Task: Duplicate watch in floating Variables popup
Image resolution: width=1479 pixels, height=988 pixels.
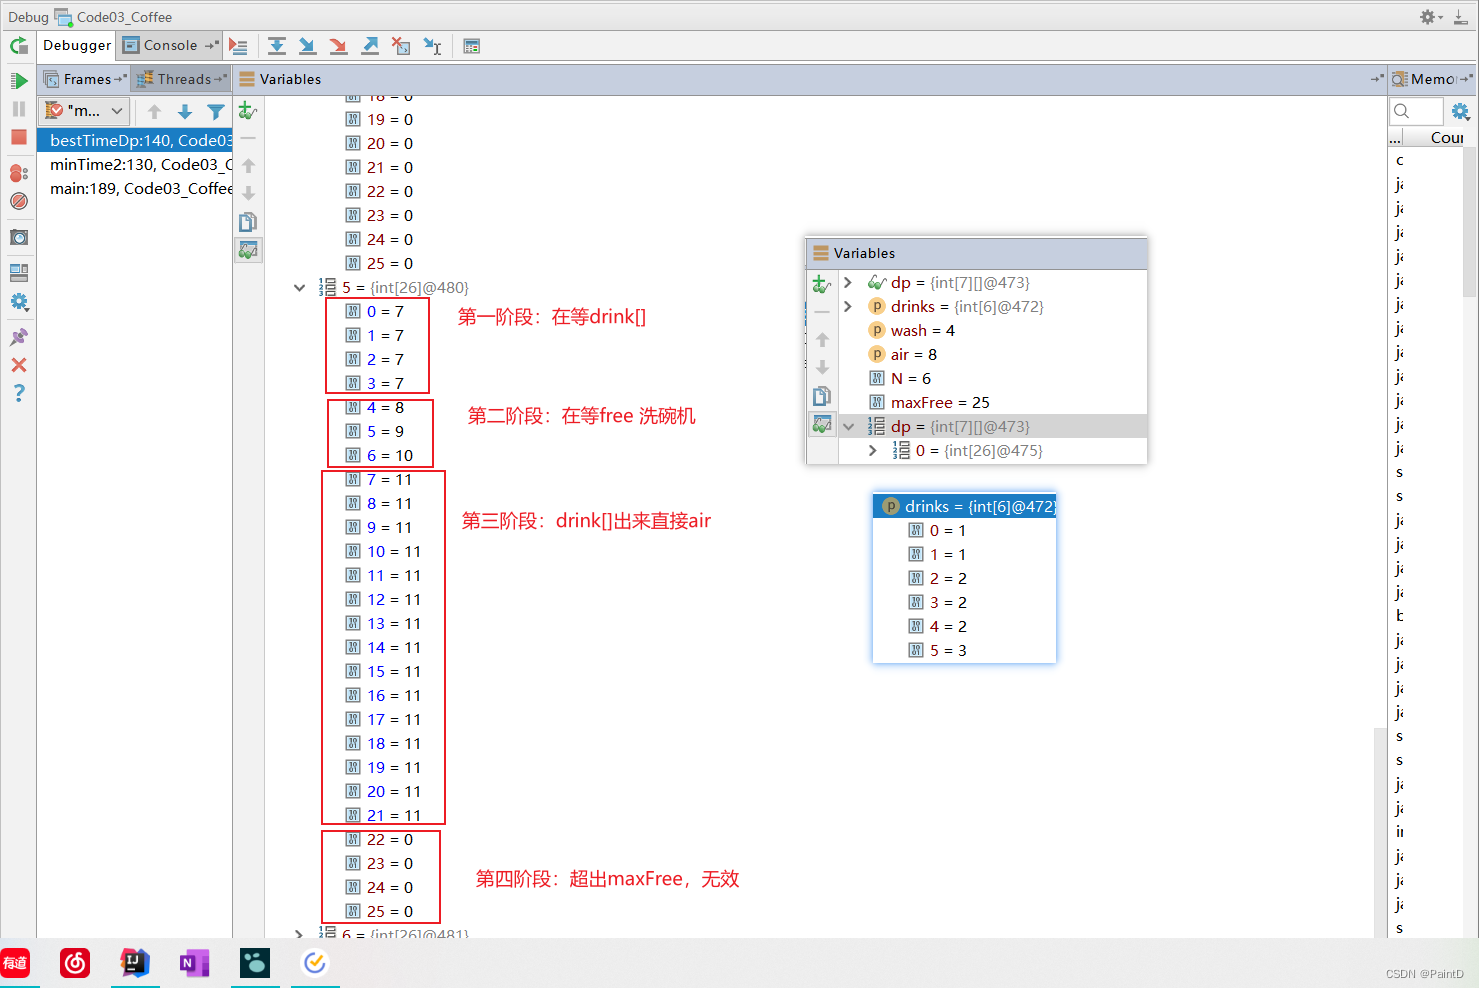Action: (x=822, y=396)
